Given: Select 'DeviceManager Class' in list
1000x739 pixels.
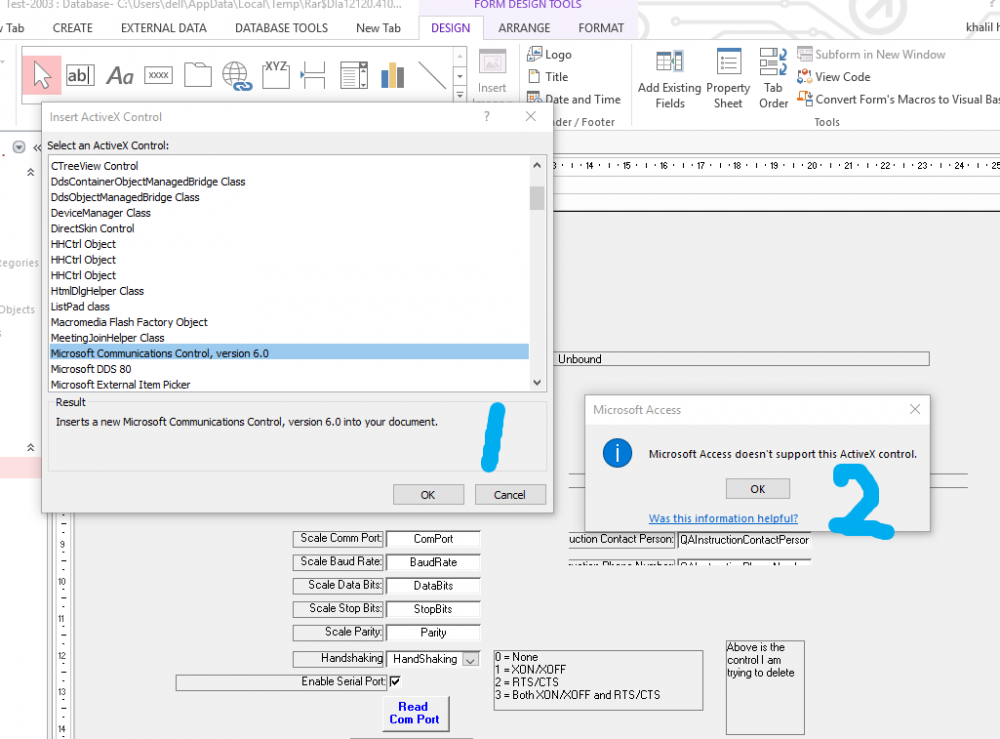Looking at the screenshot, I should 290,213.
